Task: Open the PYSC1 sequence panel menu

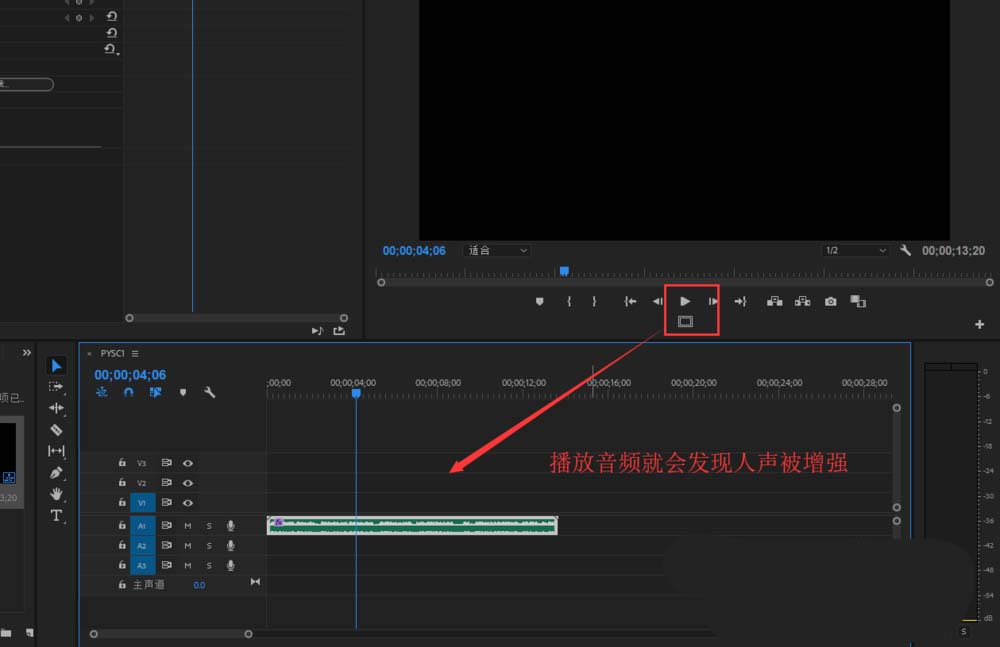Action: point(135,353)
